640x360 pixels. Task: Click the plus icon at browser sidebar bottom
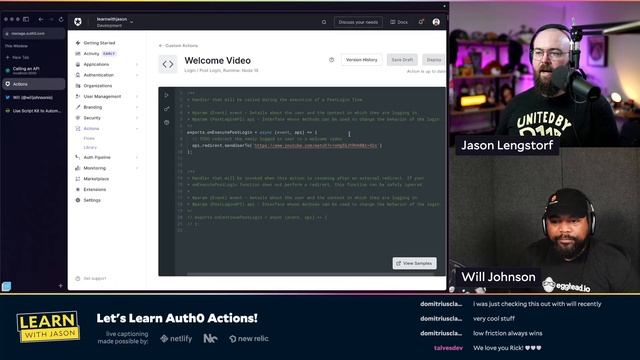[x=60, y=286]
